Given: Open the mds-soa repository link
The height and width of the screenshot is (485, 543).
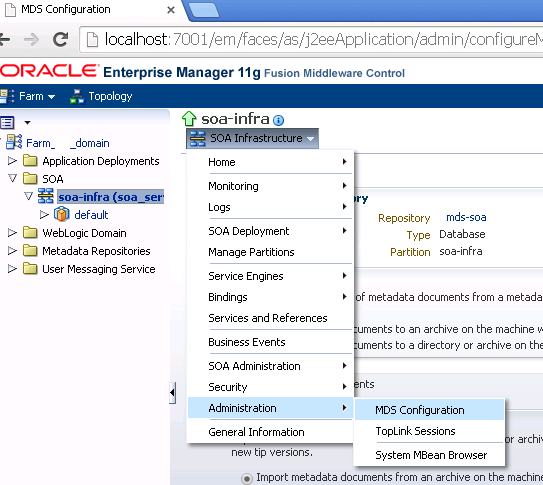Looking at the screenshot, I should click(x=466, y=217).
